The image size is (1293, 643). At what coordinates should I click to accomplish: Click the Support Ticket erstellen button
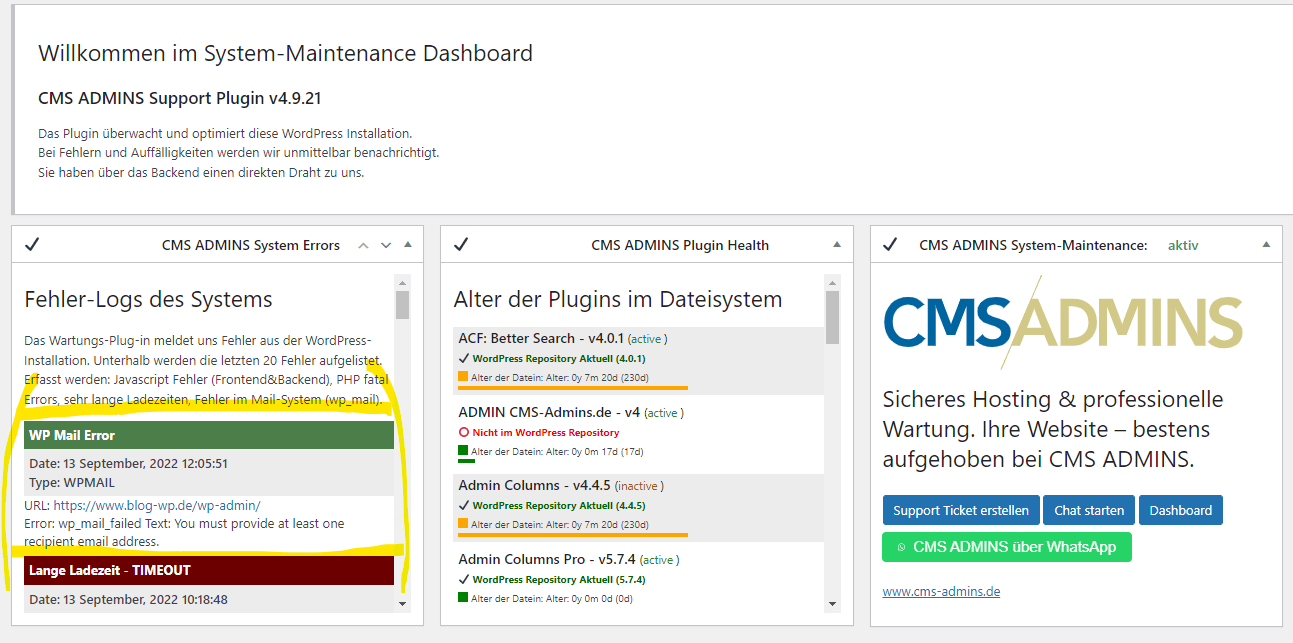[x=961, y=510]
